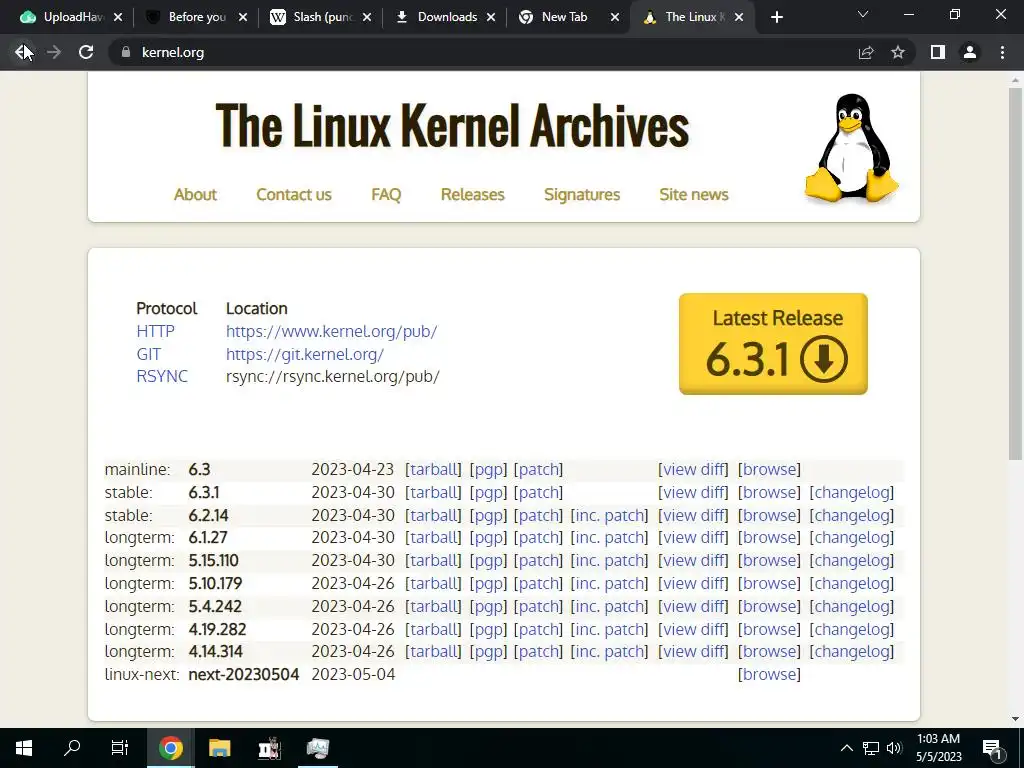The width and height of the screenshot is (1024, 768).
Task: Open the Contact us page
Action: click(x=294, y=195)
